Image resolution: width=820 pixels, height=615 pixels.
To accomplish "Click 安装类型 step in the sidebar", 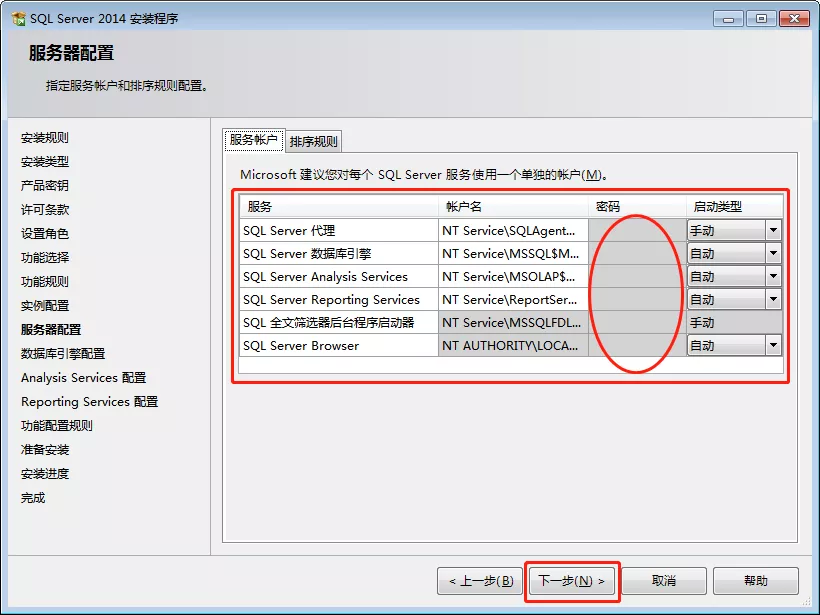I will click(x=44, y=162).
